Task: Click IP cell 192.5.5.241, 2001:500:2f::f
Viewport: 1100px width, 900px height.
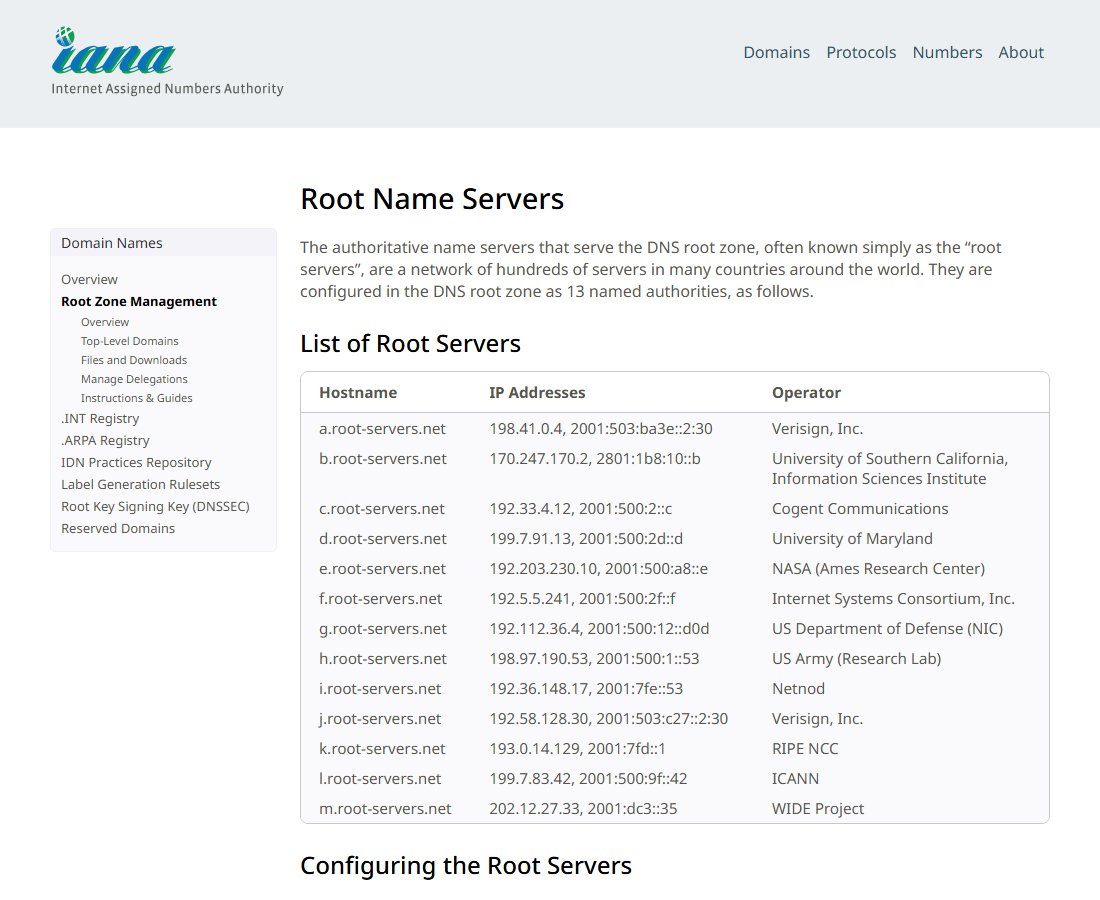Action: [582, 599]
